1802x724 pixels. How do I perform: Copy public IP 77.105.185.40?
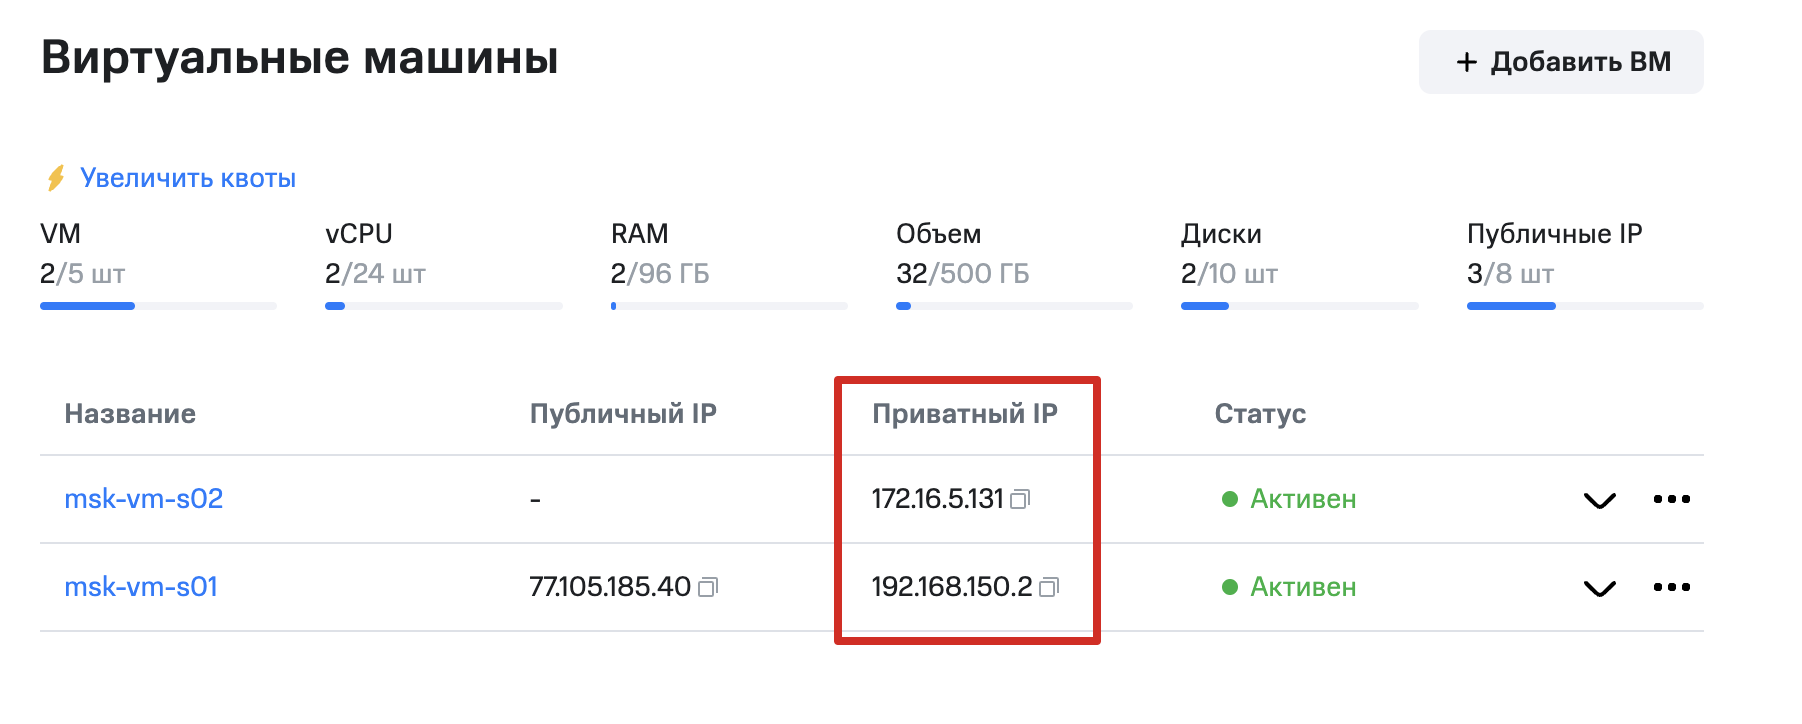pos(708,587)
